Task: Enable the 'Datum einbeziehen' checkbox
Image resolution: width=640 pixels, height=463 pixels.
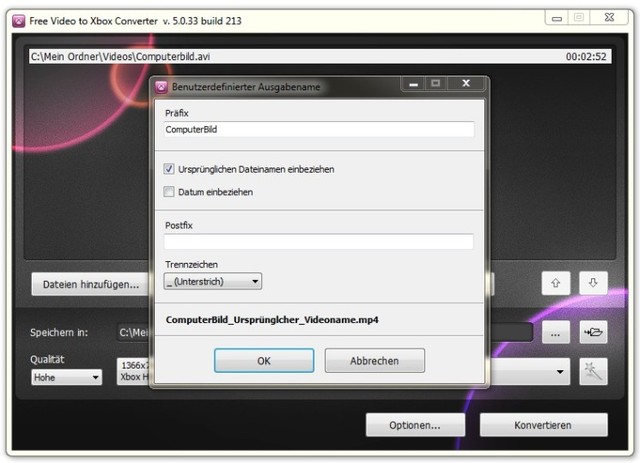Action: point(169,192)
